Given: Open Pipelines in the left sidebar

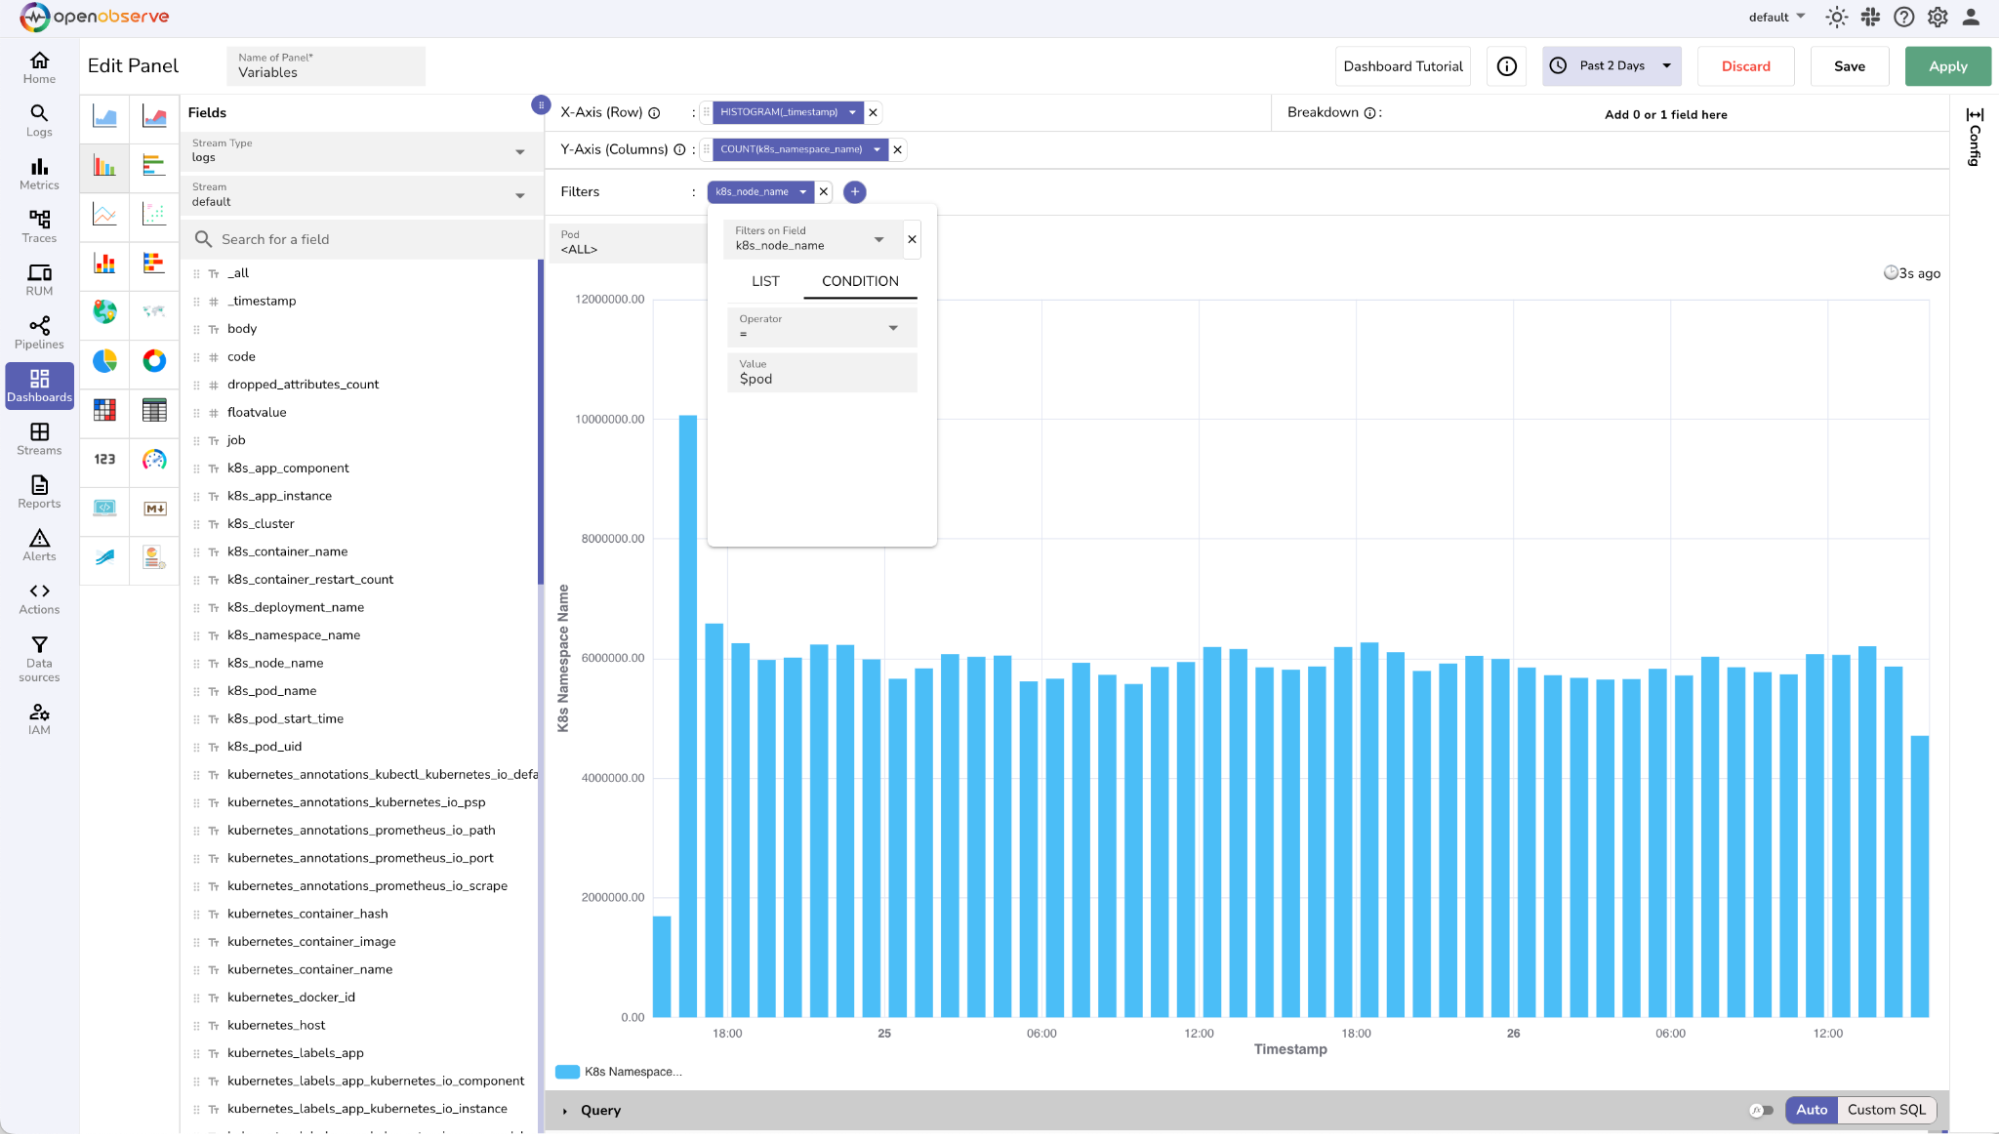Looking at the screenshot, I should pos(39,333).
